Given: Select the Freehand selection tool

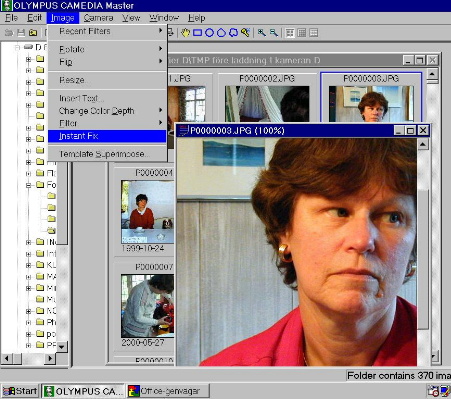Looking at the screenshot, I should point(233,33).
